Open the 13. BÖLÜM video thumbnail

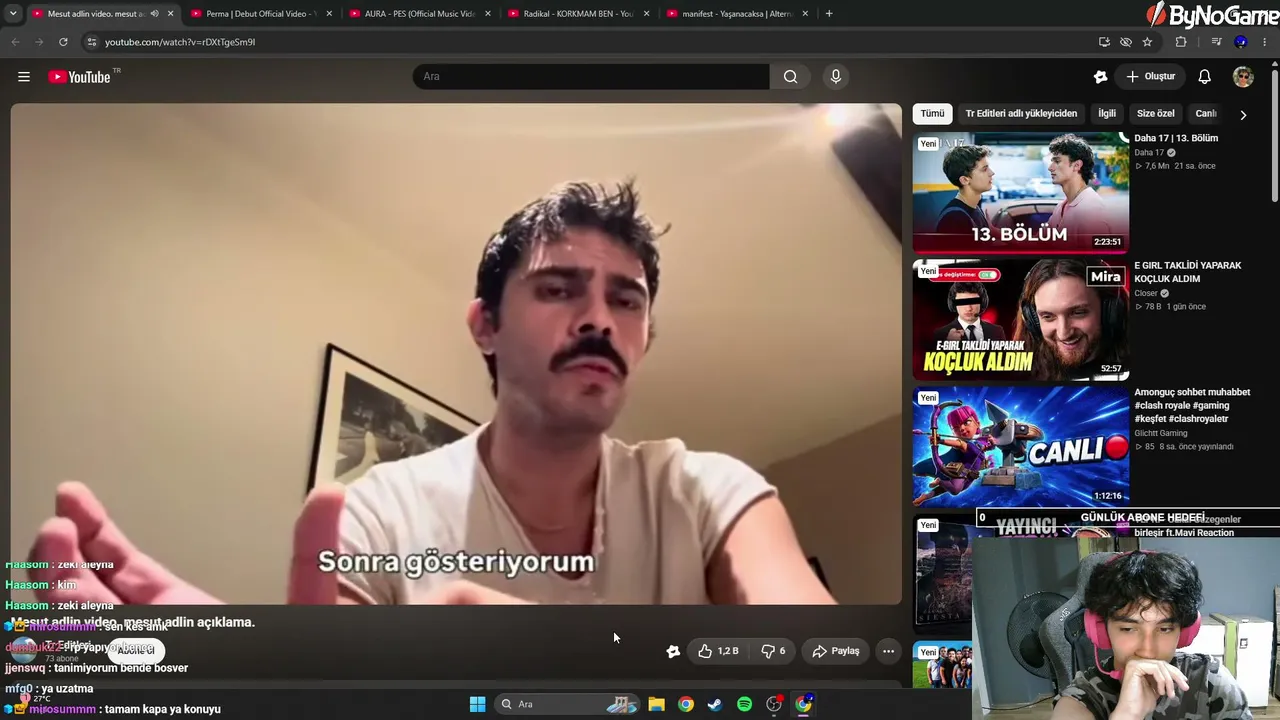(x=1021, y=193)
